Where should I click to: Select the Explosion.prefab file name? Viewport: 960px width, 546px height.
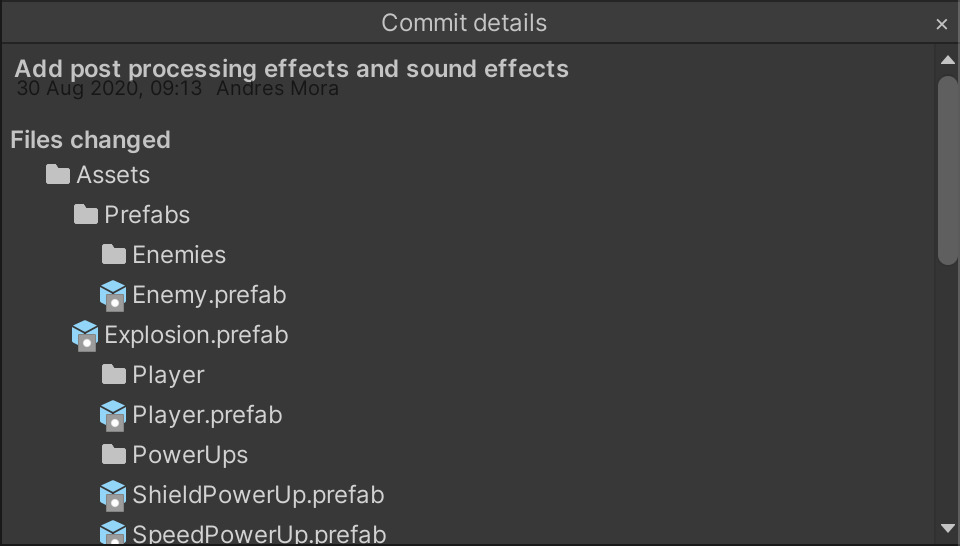tap(196, 335)
